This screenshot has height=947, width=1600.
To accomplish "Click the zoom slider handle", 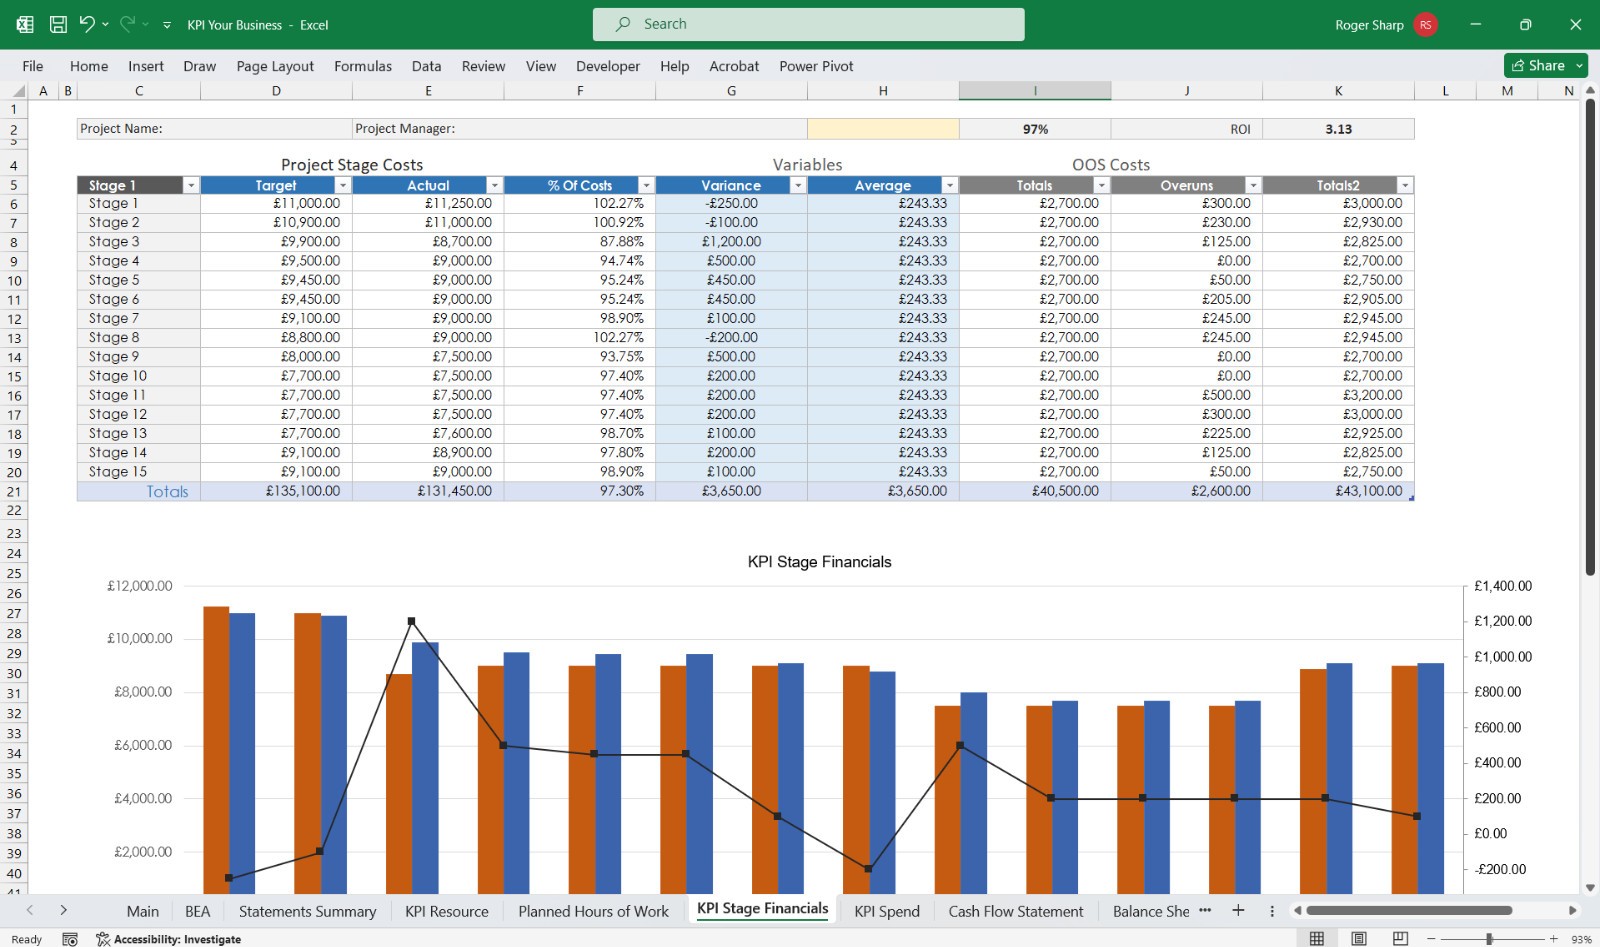I will click(1489, 939).
